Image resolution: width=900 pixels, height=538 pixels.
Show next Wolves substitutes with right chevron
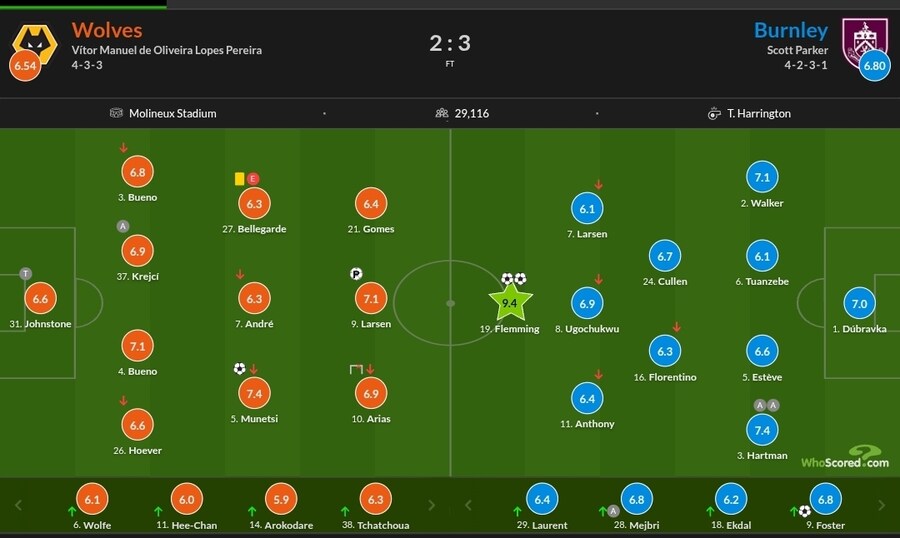click(432, 505)
